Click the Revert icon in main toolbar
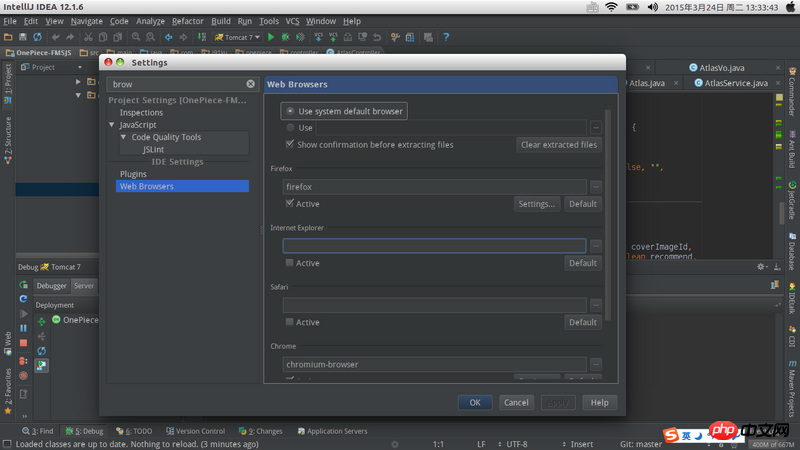Viewport: 800px width, 450px height. click(377, 37)
